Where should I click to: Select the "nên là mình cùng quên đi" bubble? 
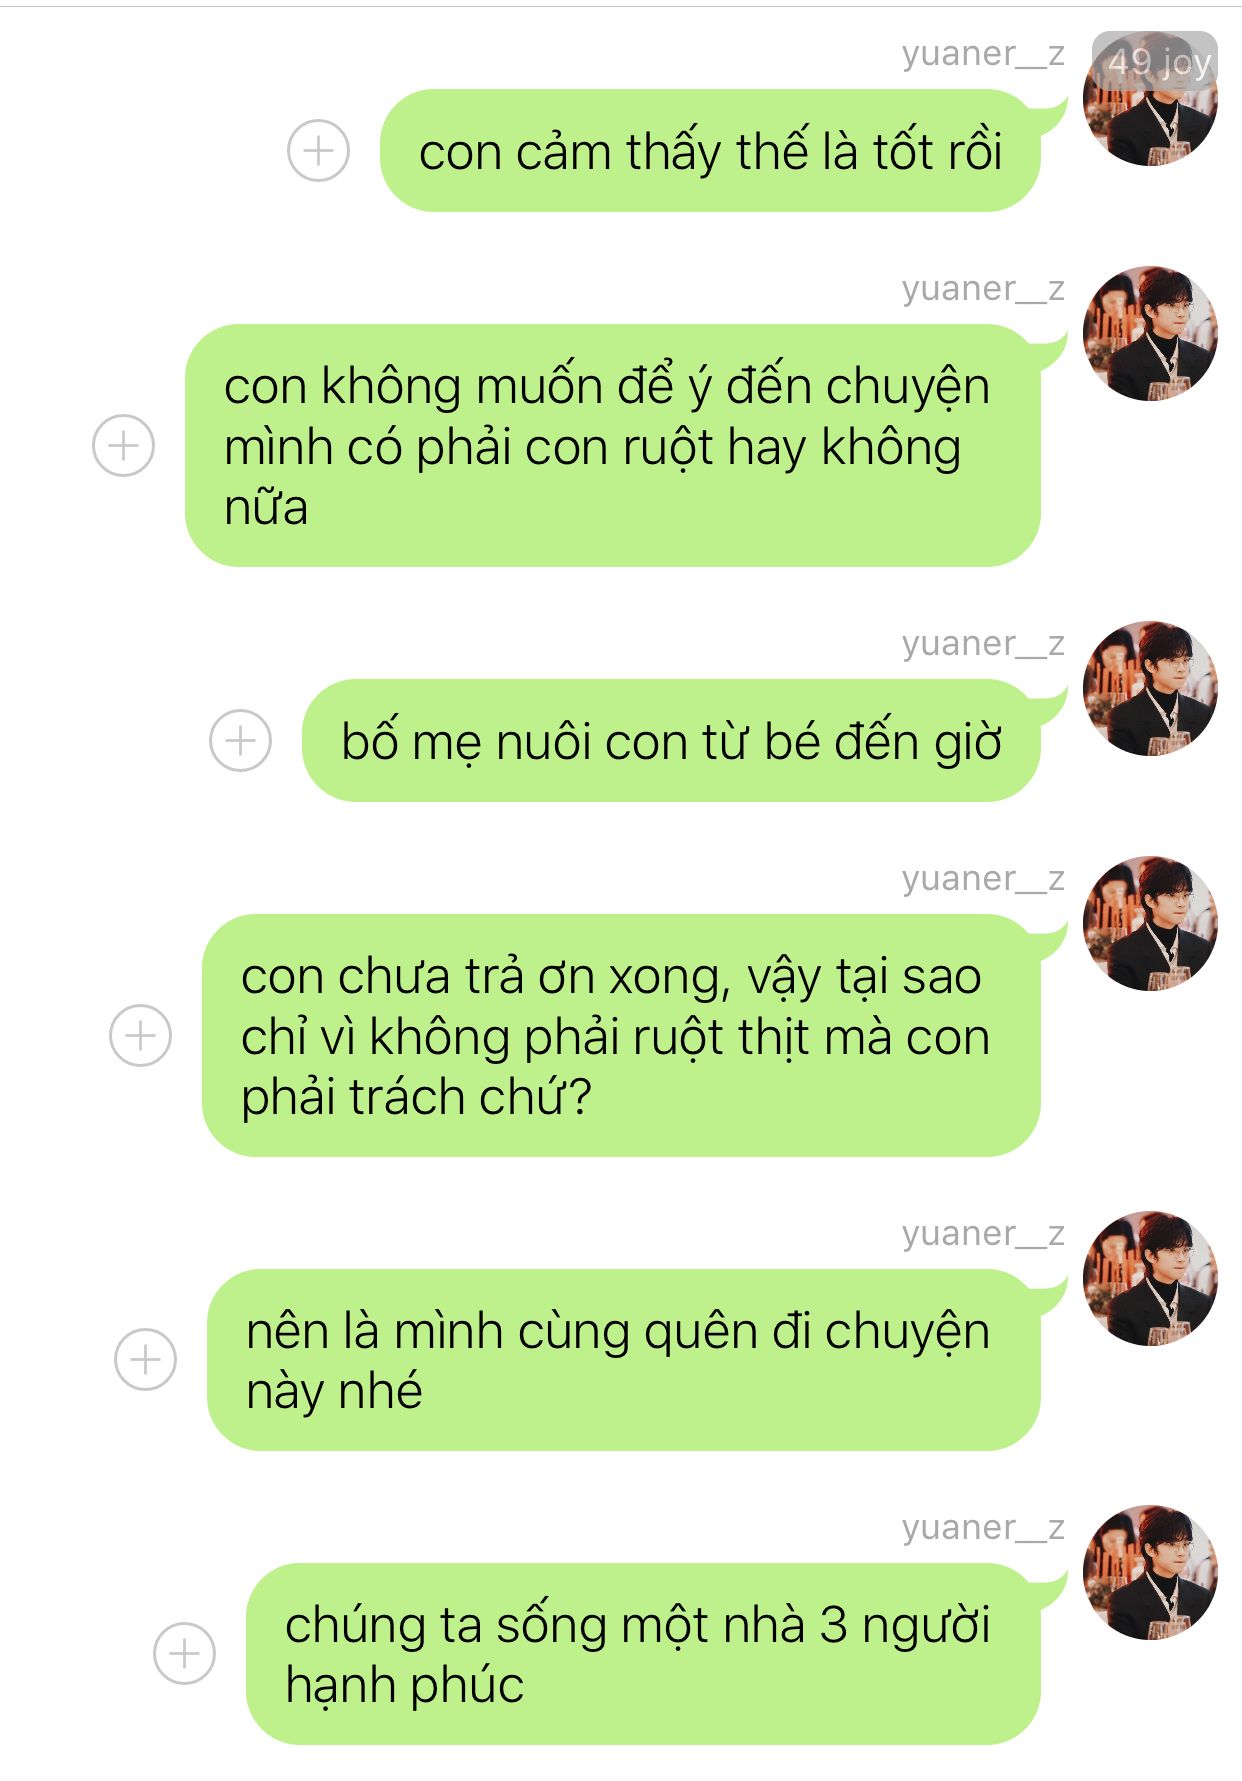point(624,1360)
